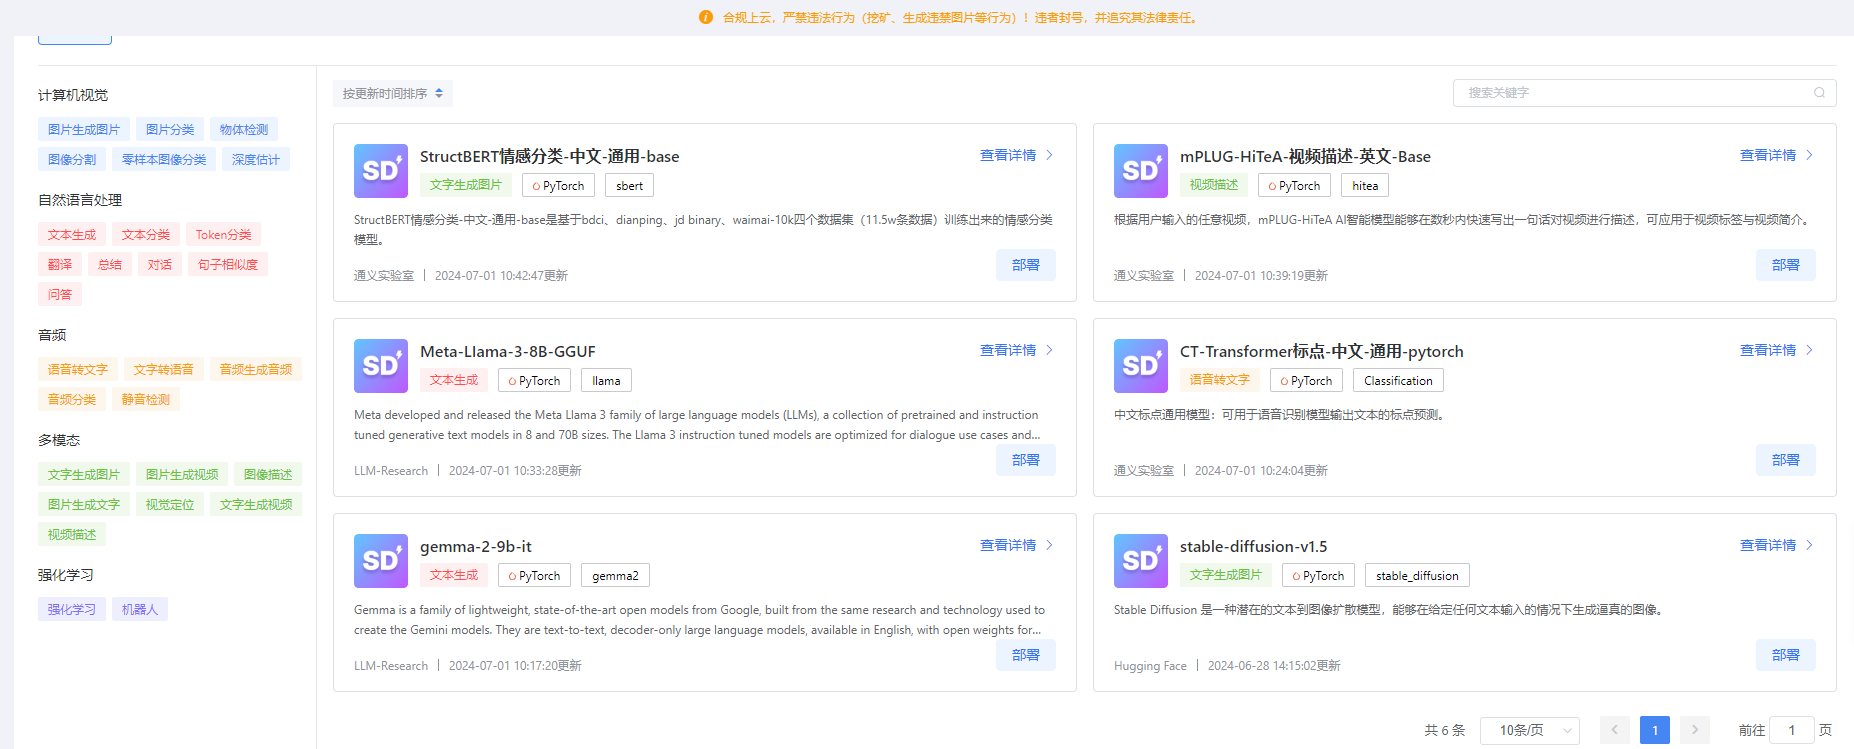The width and height of the screenshot is (1854, 749).
Task: Deploy the CT-Transformer标点 model
Action: pyautogui.click(x=1786, y=460)
